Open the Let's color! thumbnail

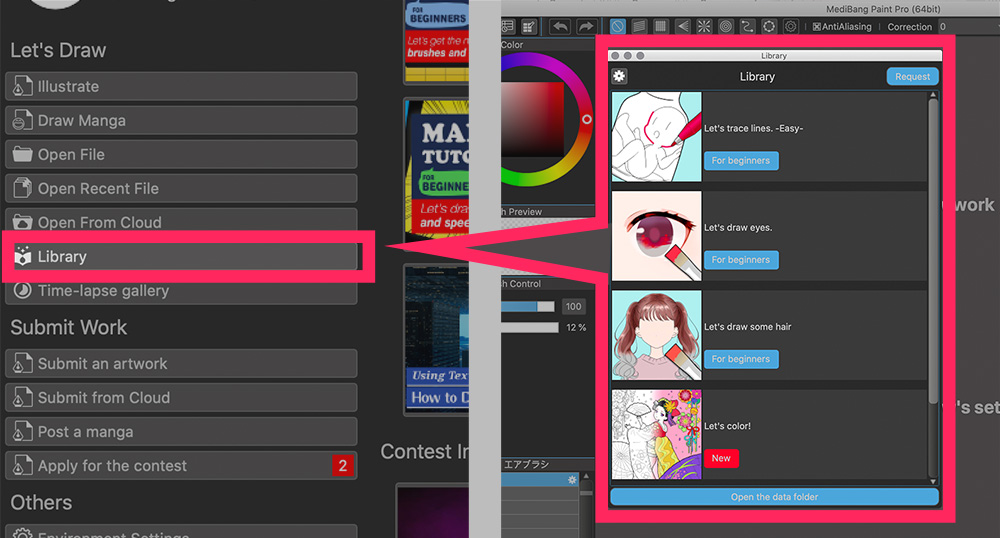point(656,435)
